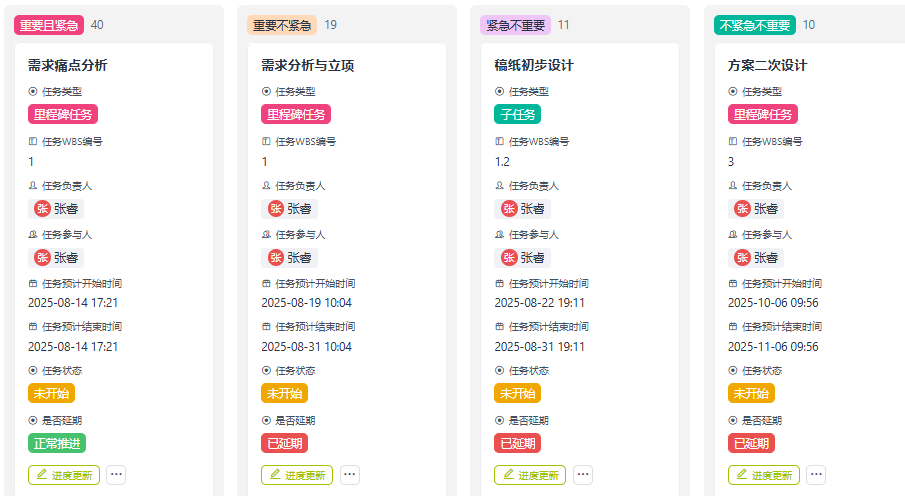Click 张睿 participant avatar in 需求分析与立项 card
905x496 pixels.
(275, 257)
